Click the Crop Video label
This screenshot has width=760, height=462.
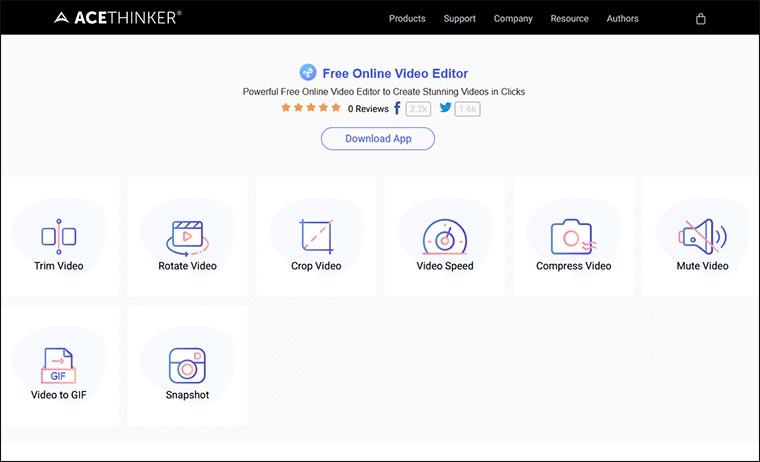coord(316,266)
